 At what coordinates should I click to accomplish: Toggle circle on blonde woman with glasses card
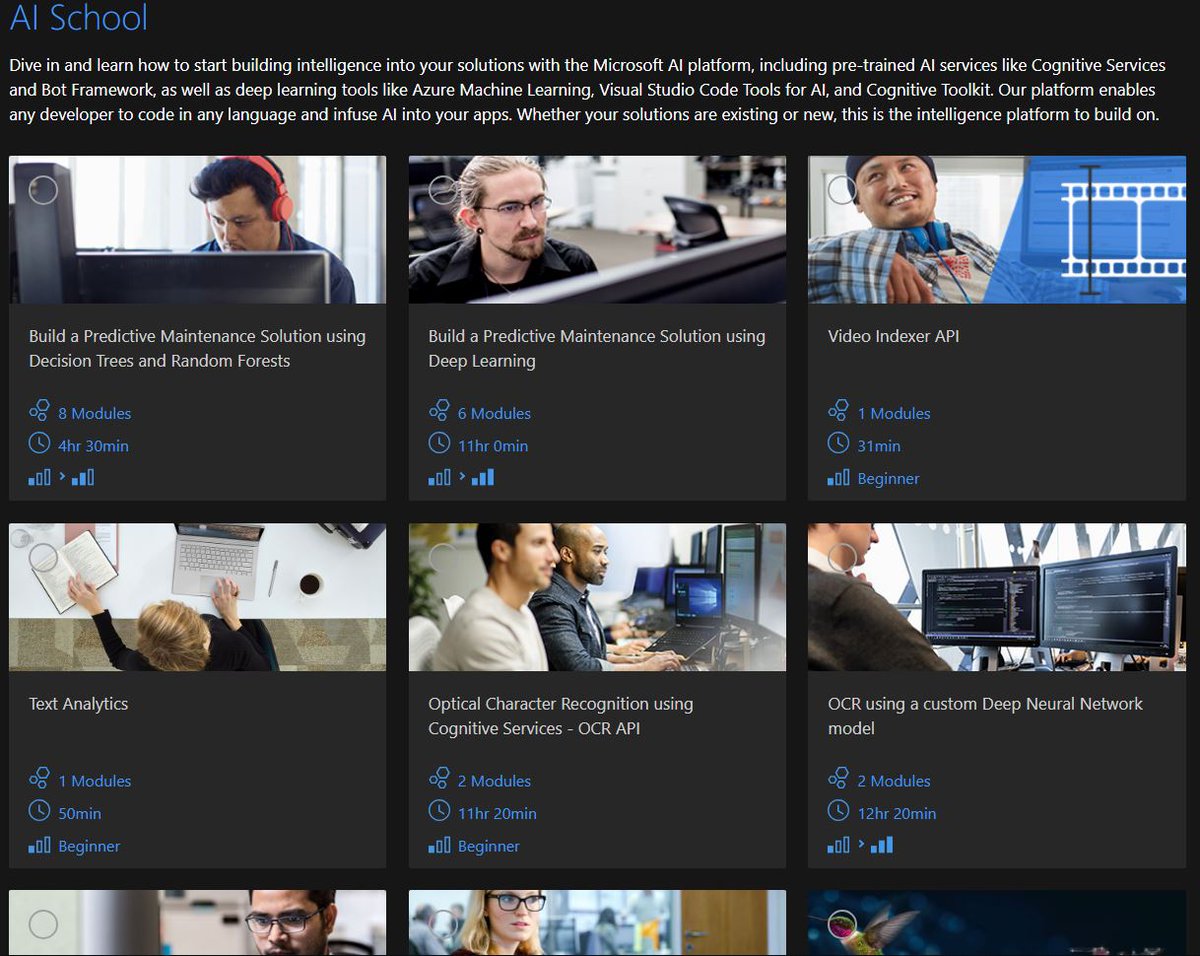coord(443,925)
